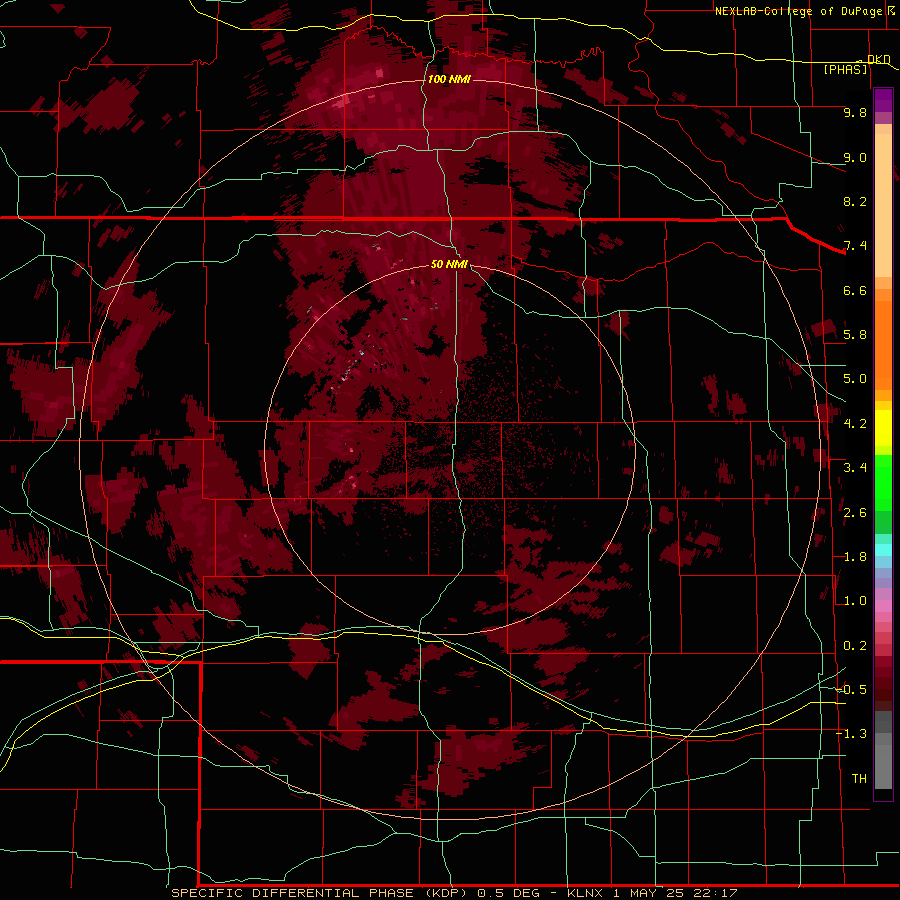Click the 22:17 timestamp in footer
Screen dimensions: 900x900
pos(716,893)
